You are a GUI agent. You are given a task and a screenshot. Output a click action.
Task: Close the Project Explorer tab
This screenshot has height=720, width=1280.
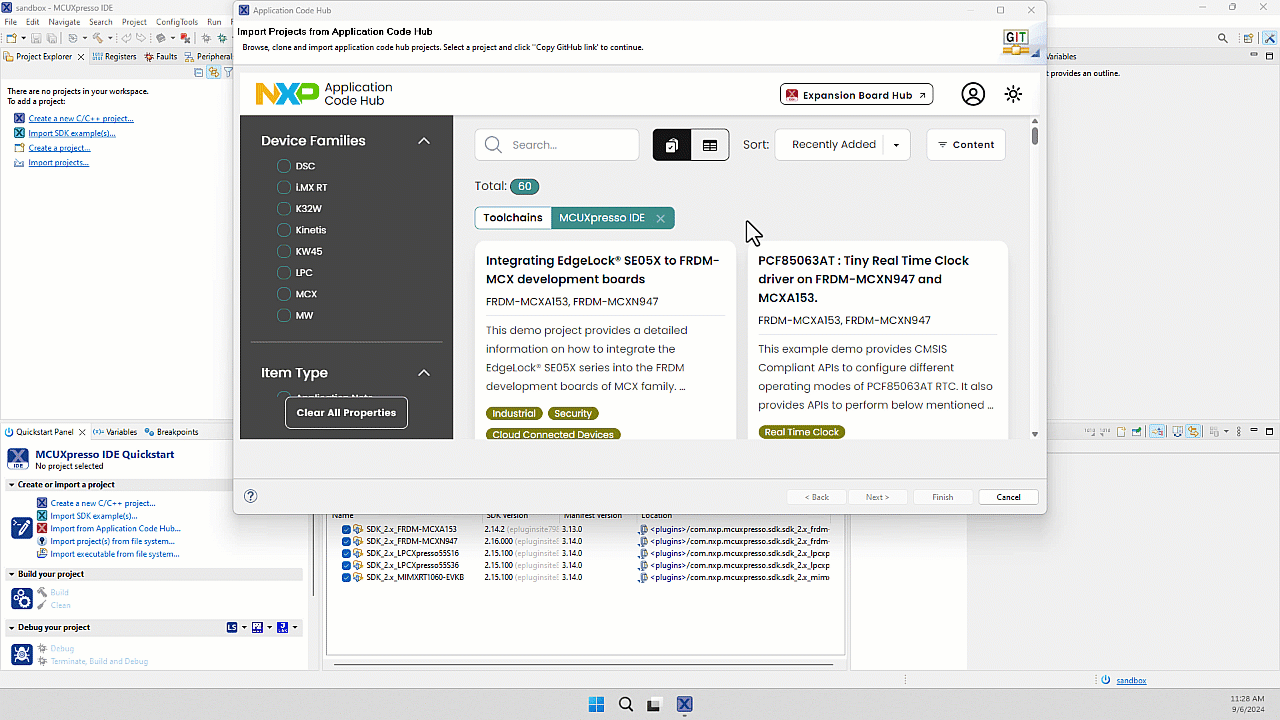point(81,57)
